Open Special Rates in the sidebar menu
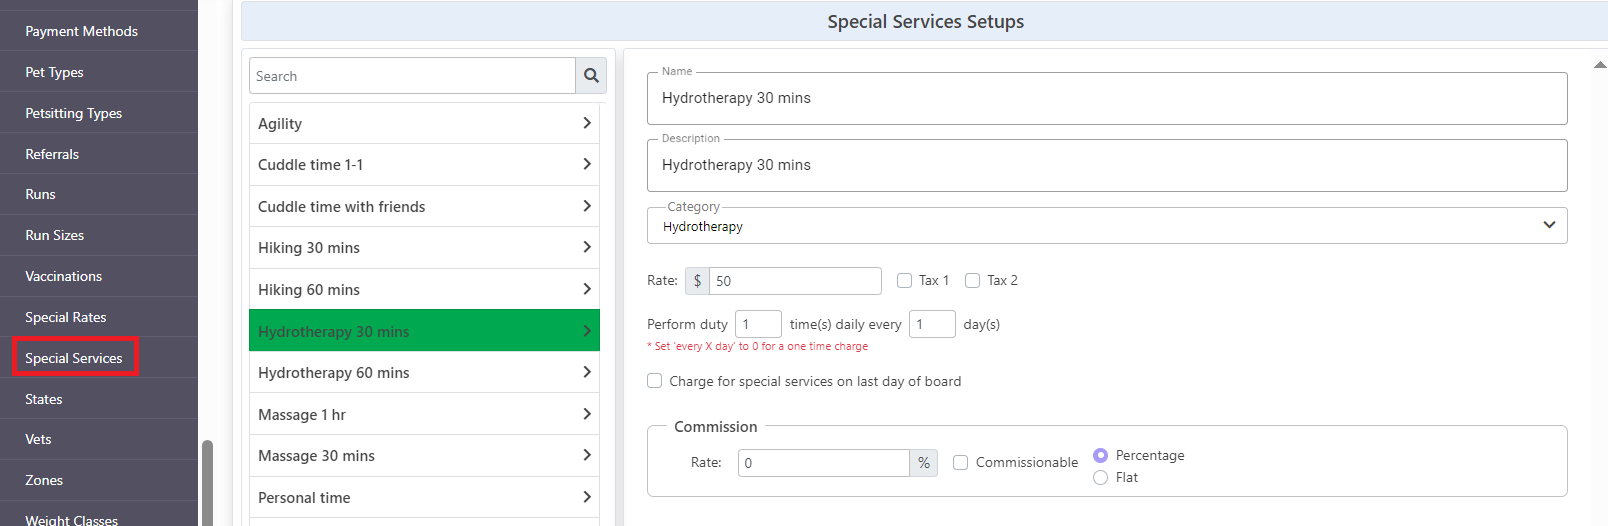This screenshot has width=1608, height=526. coord(66,317)
